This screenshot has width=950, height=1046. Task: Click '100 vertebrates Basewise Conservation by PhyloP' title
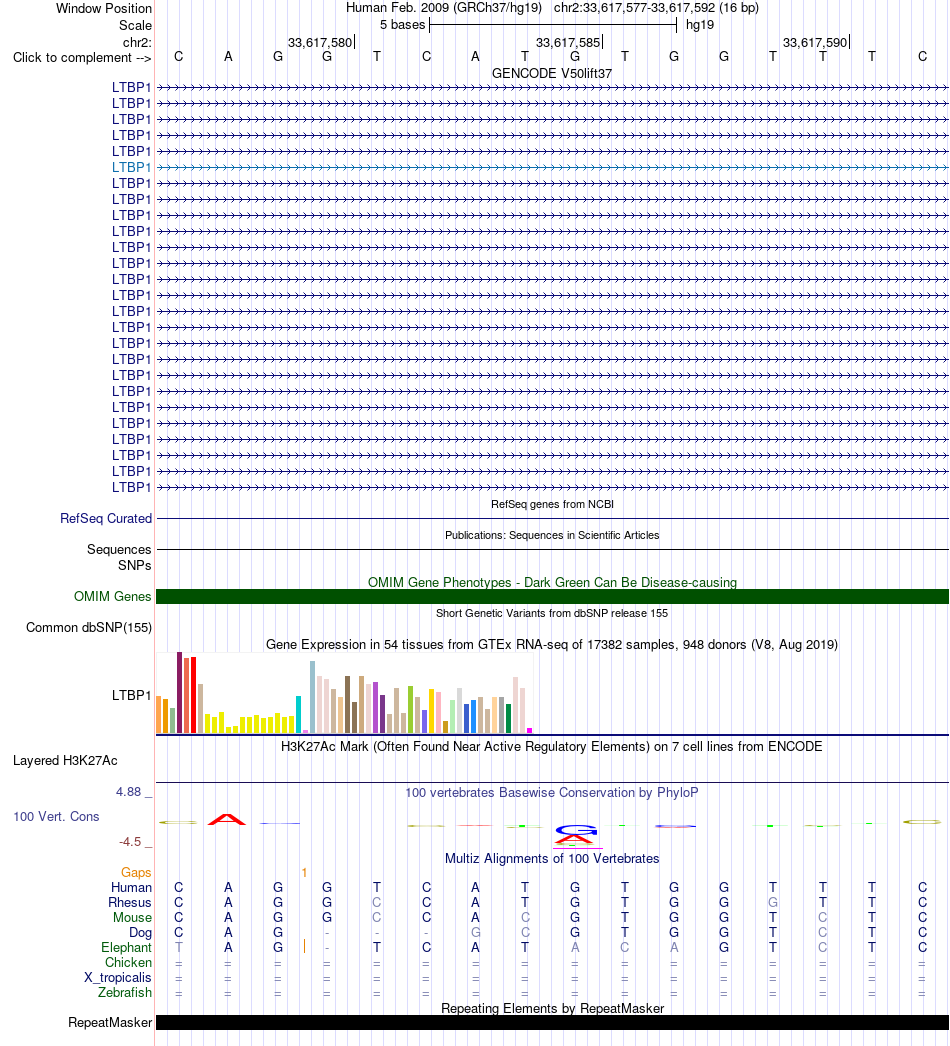point(552,793)
